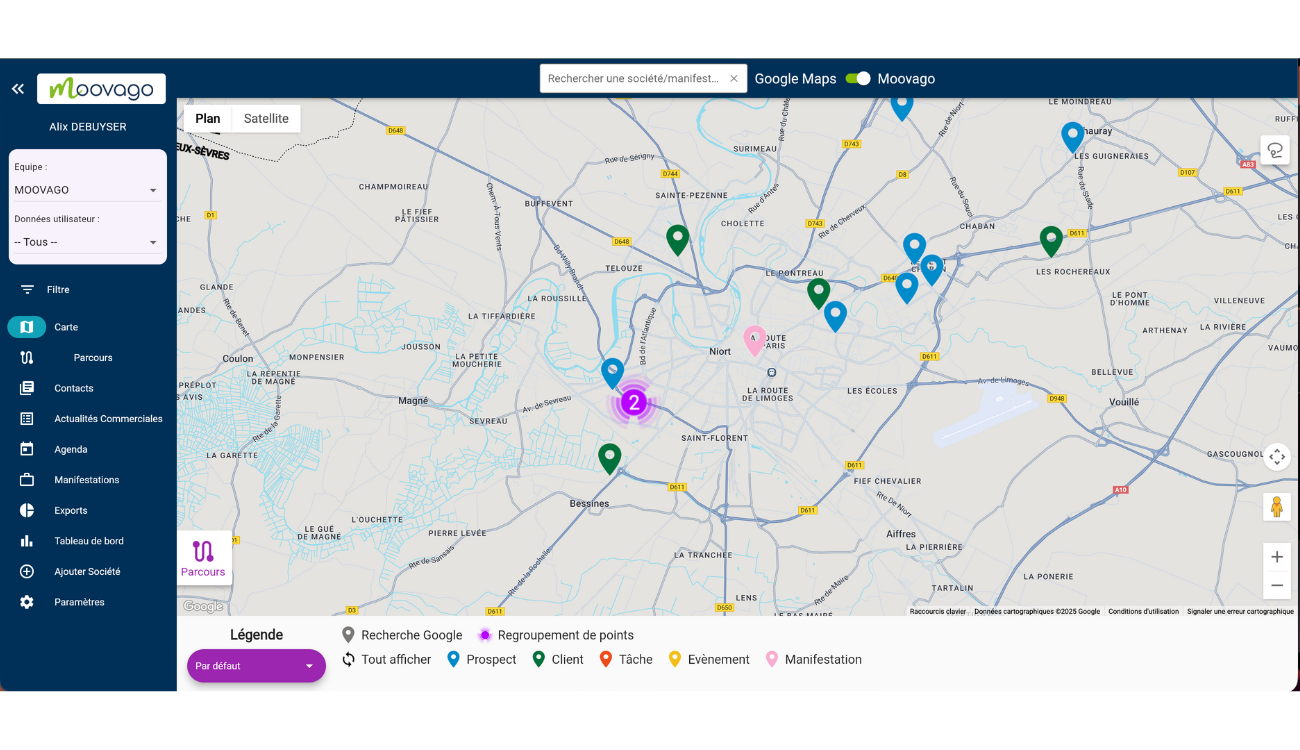Viewport: 1300px width, 750px height.
Task: Select the Agenda sidebar icon
Action: tap(27, 449)
